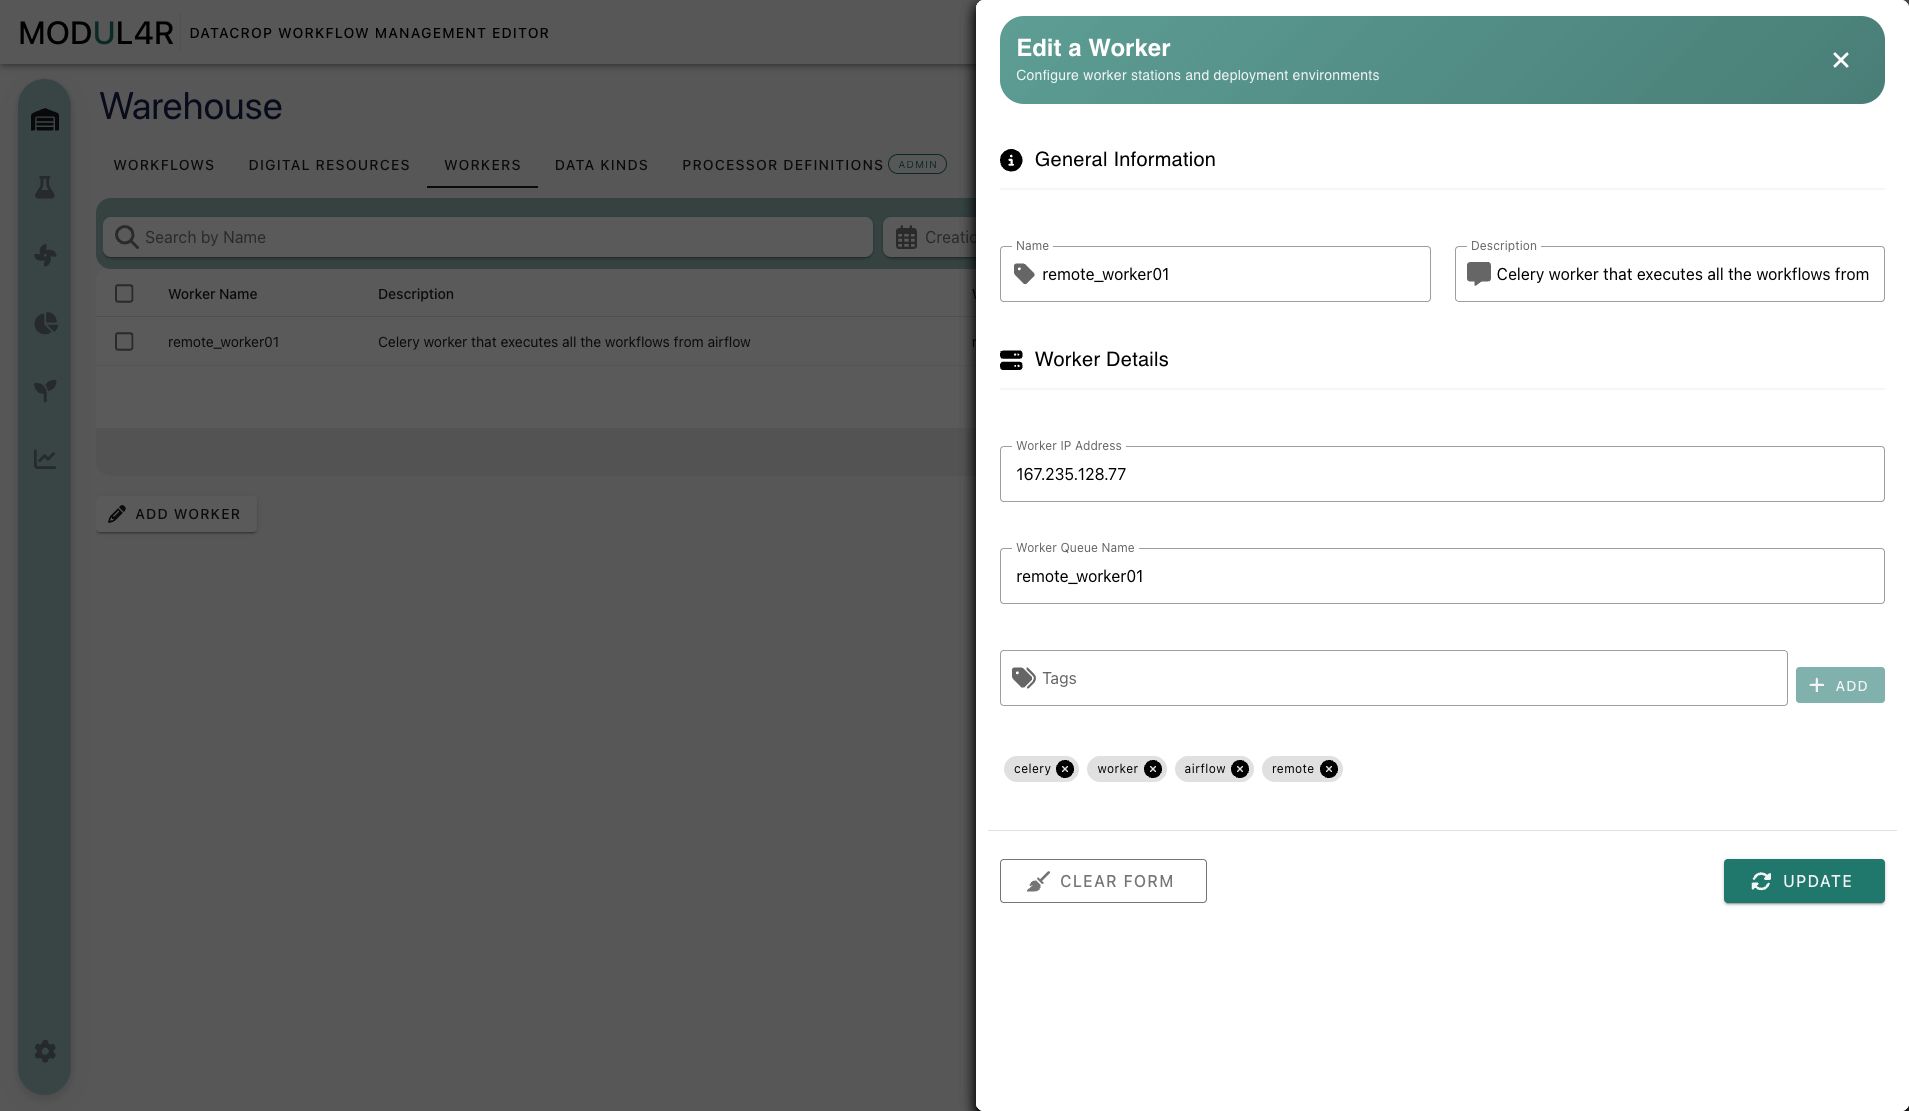Click the Worker Name column header
1909x1111 pixels.
click(x=212, y=294)
